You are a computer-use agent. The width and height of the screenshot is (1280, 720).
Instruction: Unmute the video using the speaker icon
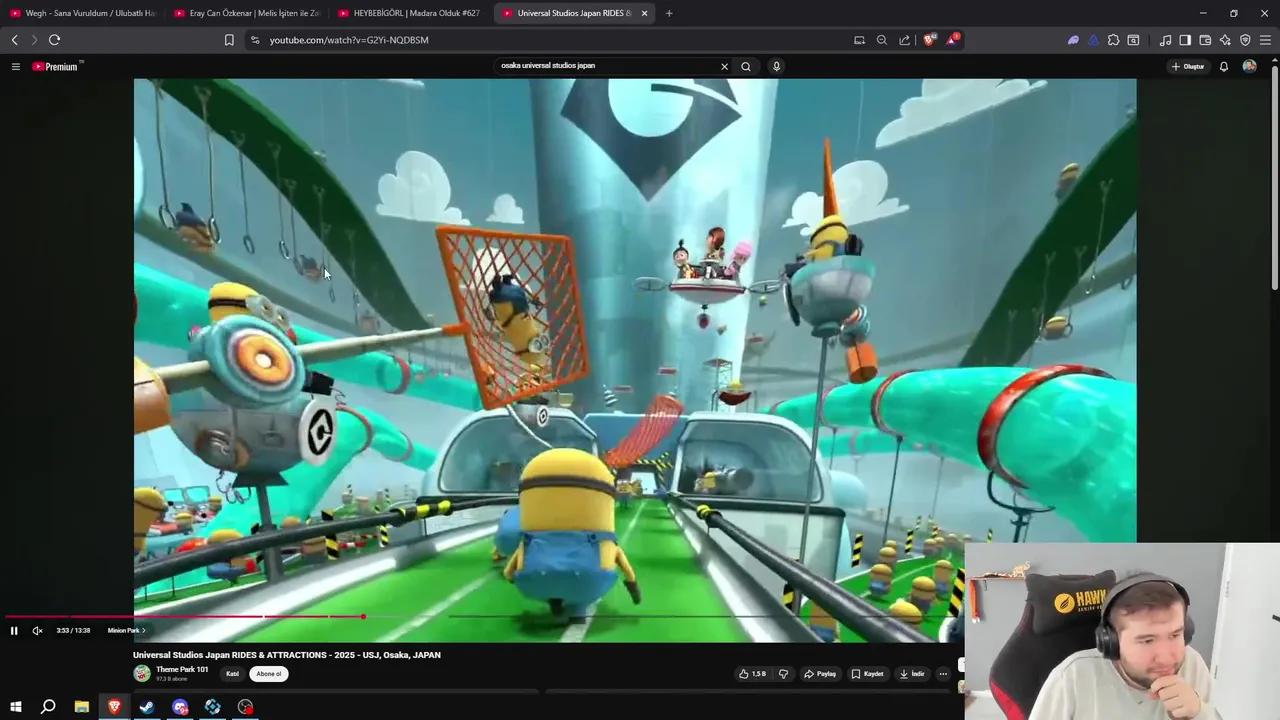click(x=37, y=631)
